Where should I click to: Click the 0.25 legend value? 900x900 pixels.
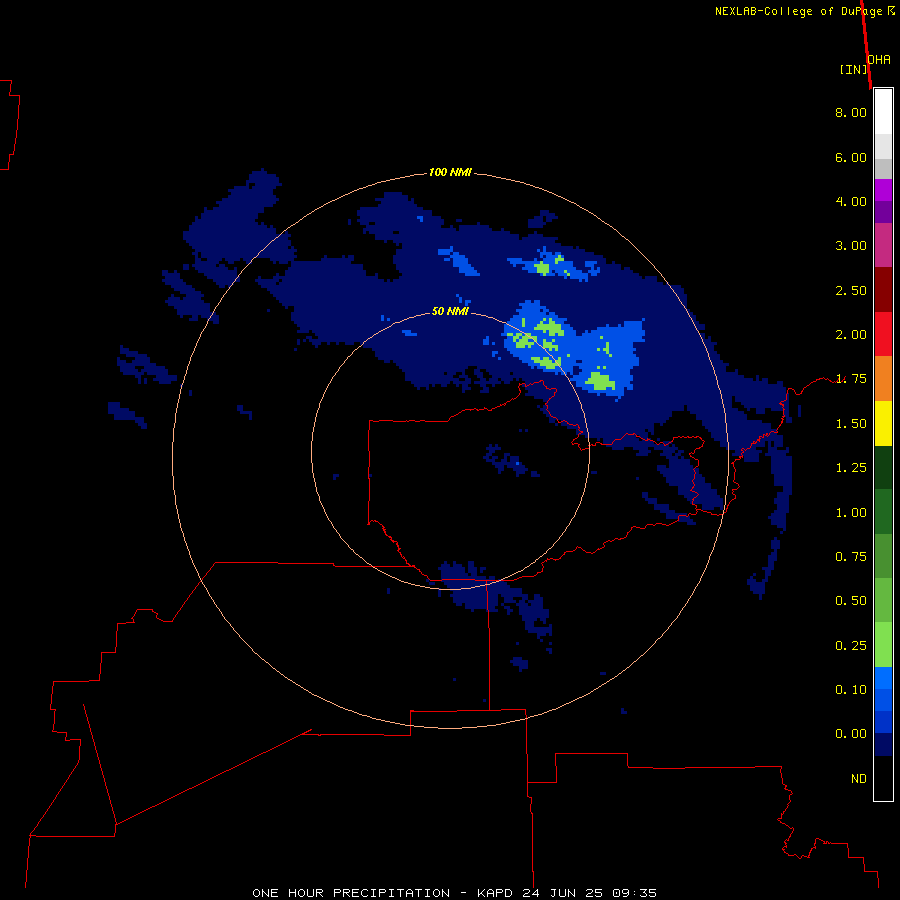click(x=851, y=646)
